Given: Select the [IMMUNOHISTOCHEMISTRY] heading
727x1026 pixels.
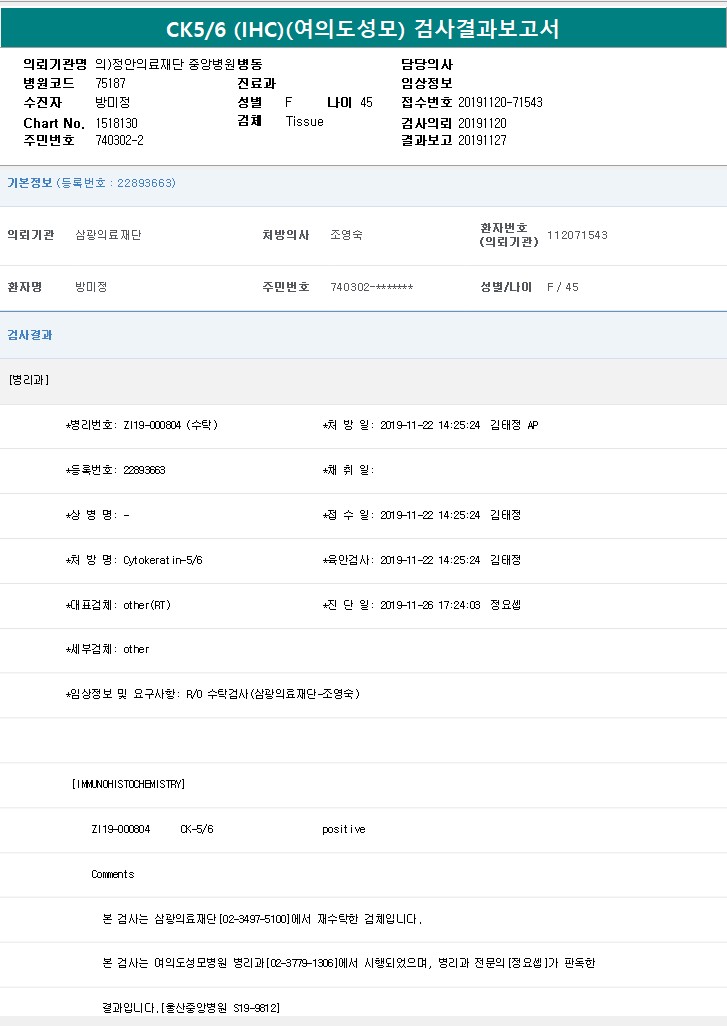Looking at the screenshot, I should pos(129,784).
